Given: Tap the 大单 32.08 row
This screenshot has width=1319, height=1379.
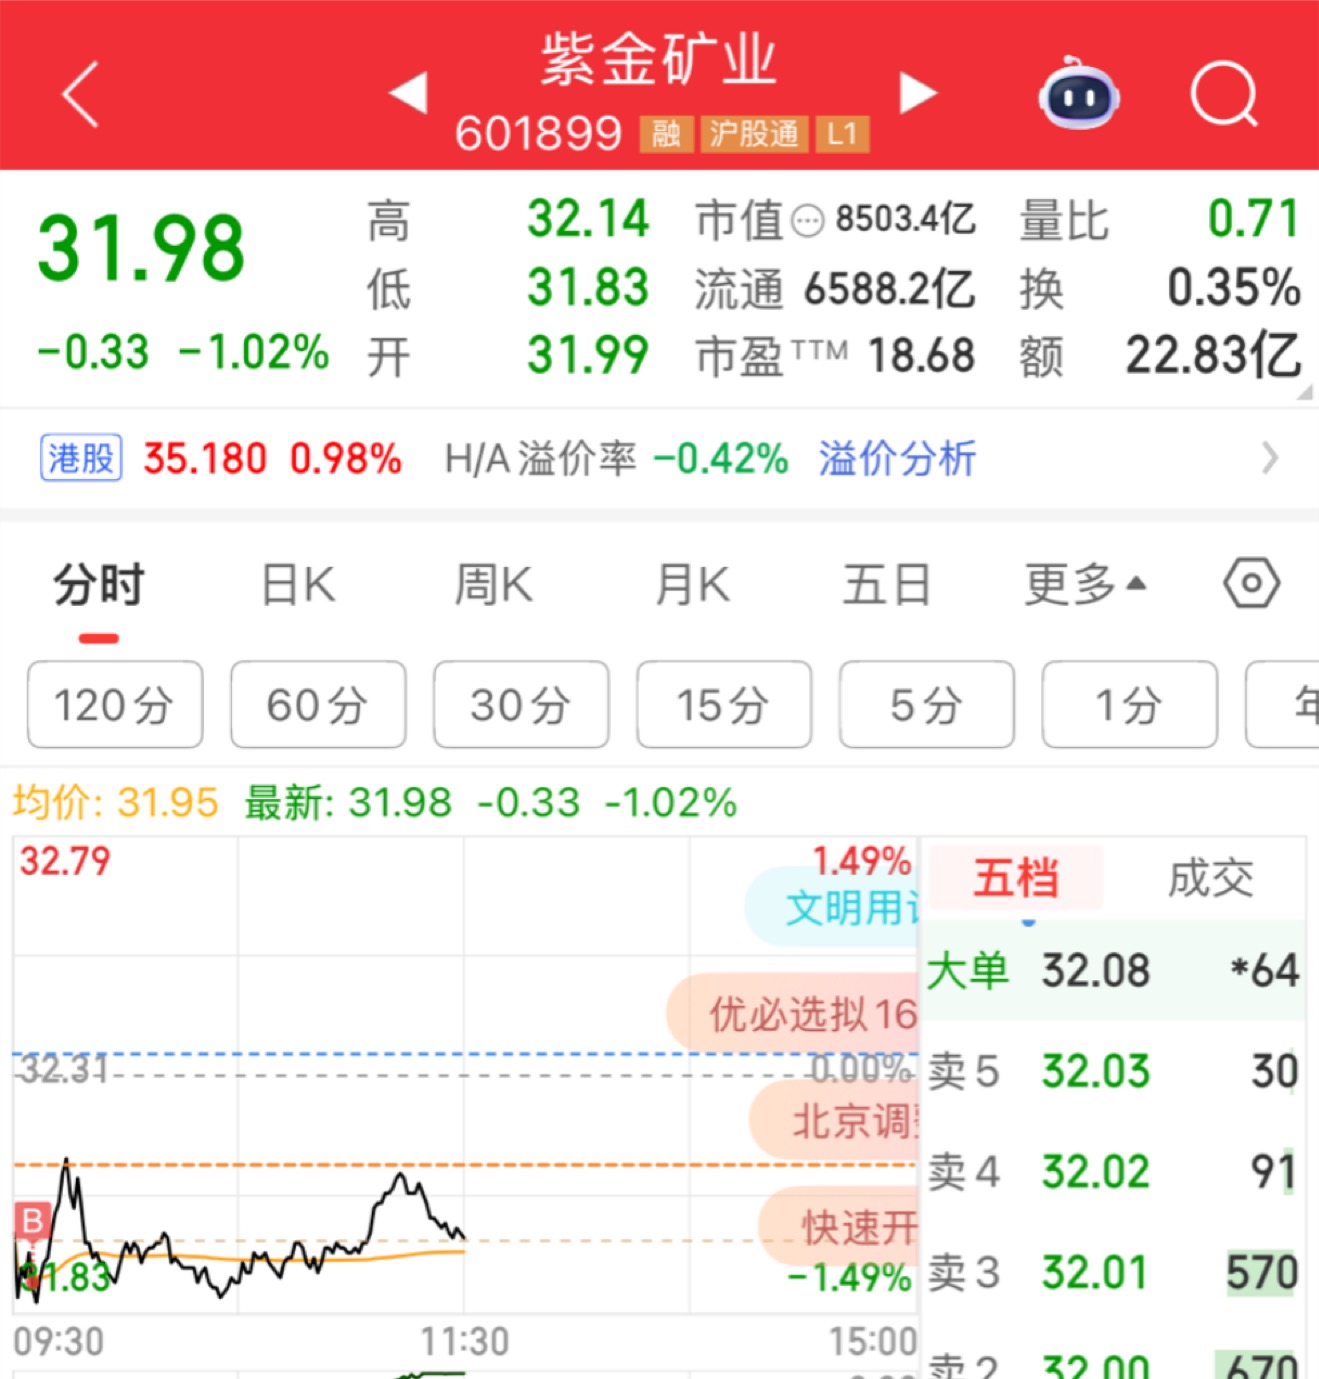Looking at the screenshot, I should (x=1113, y=970).
